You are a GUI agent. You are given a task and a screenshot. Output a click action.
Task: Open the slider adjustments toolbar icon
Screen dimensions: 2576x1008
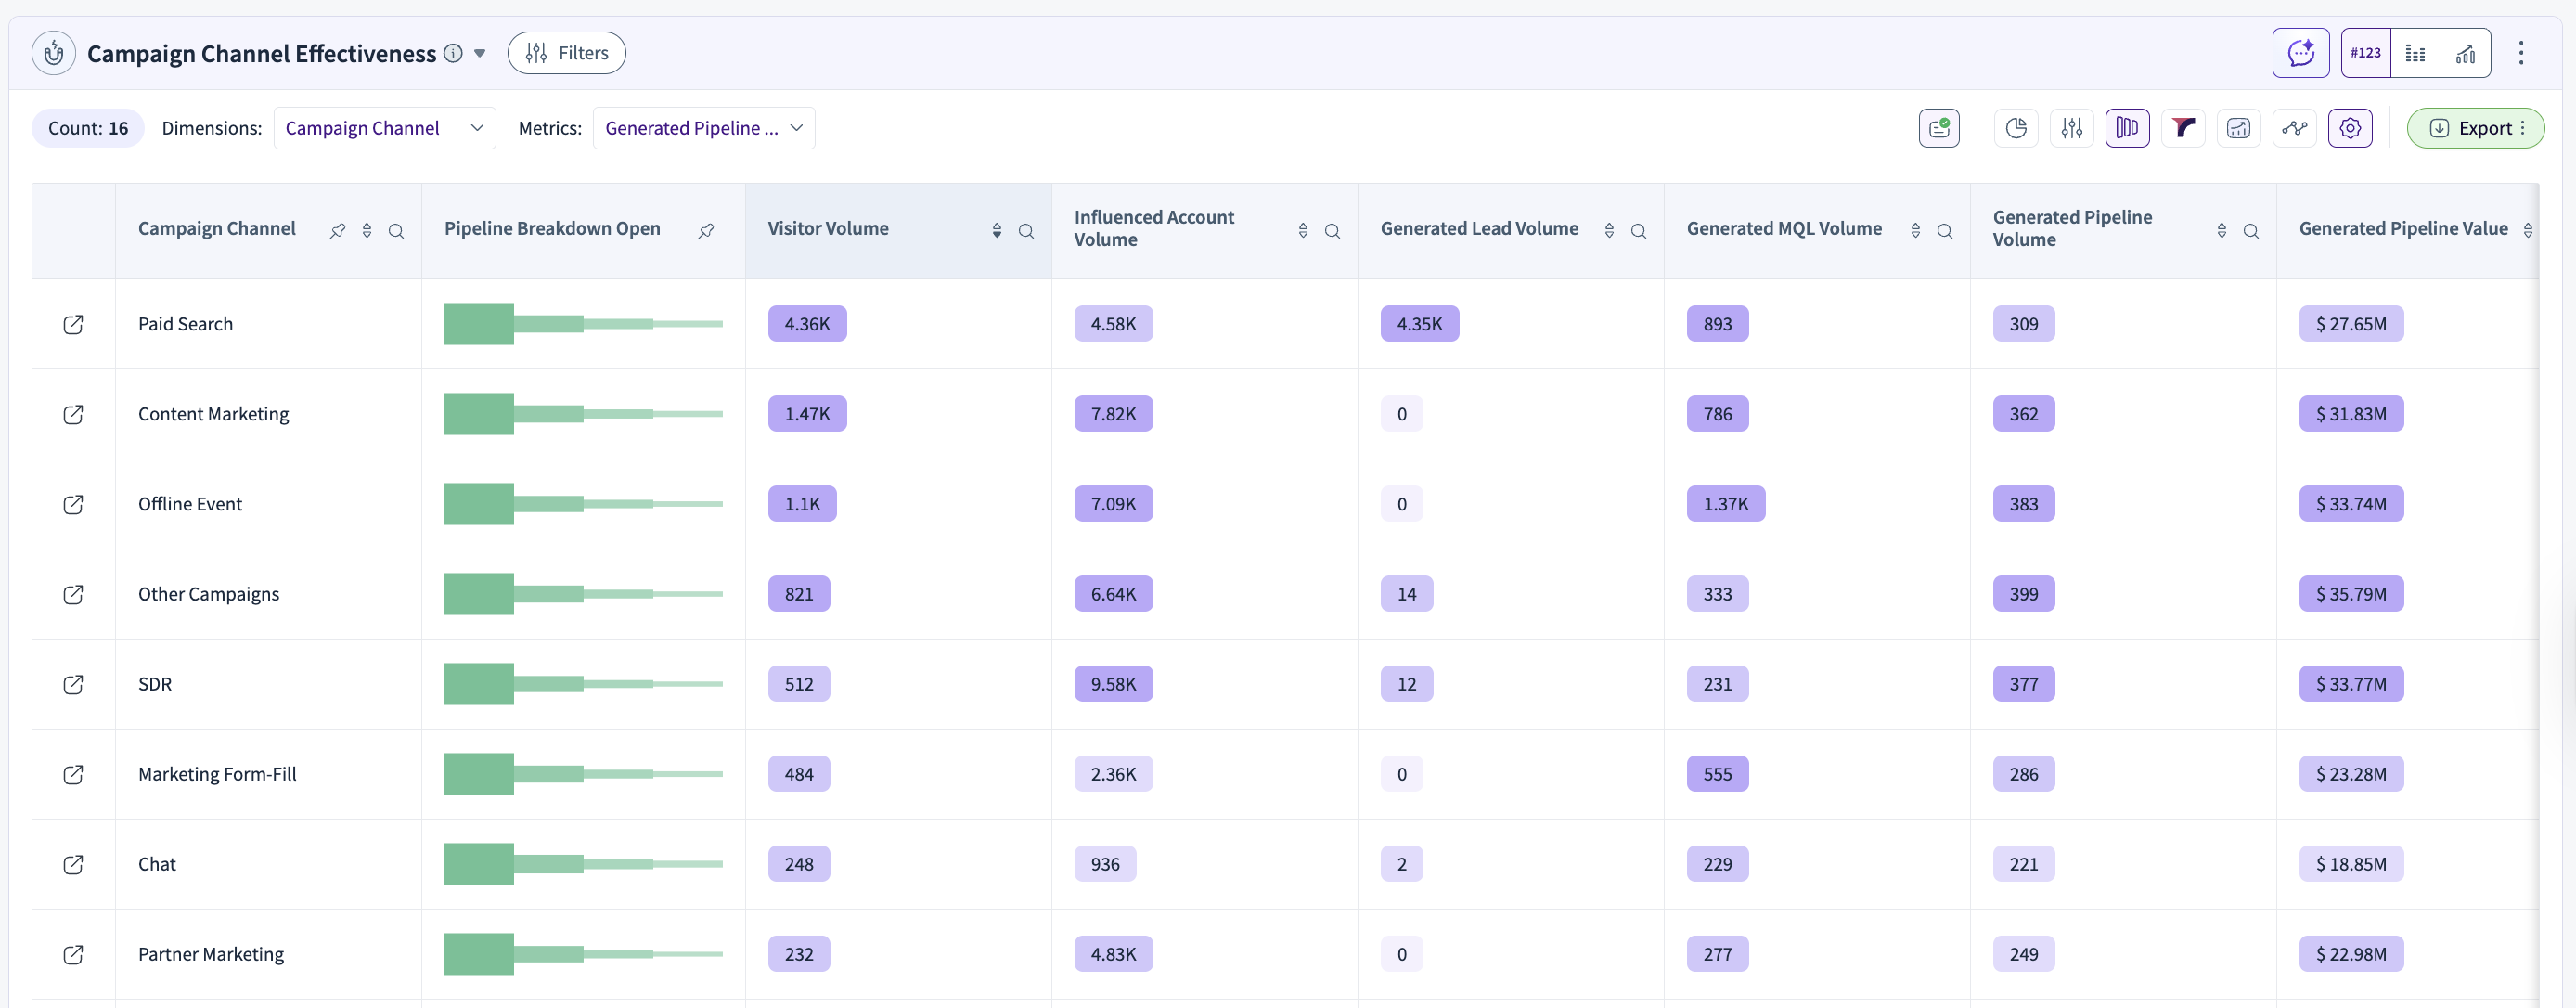(2072, 128)
